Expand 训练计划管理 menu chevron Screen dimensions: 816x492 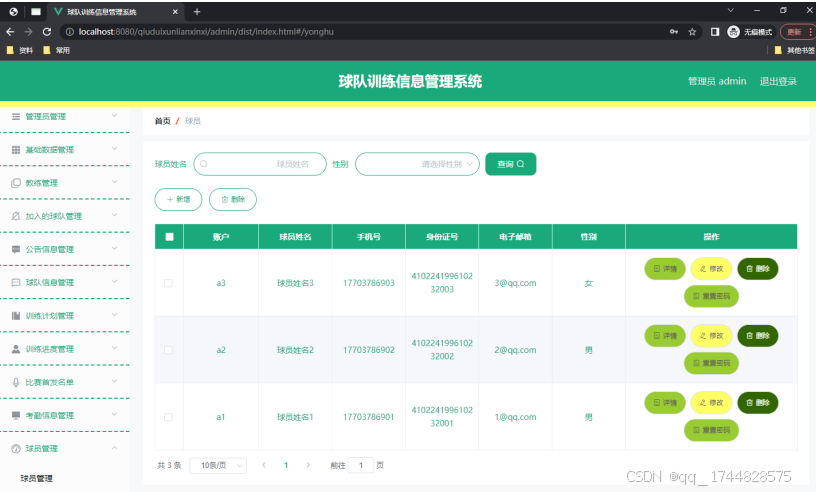tap(114, 315)
